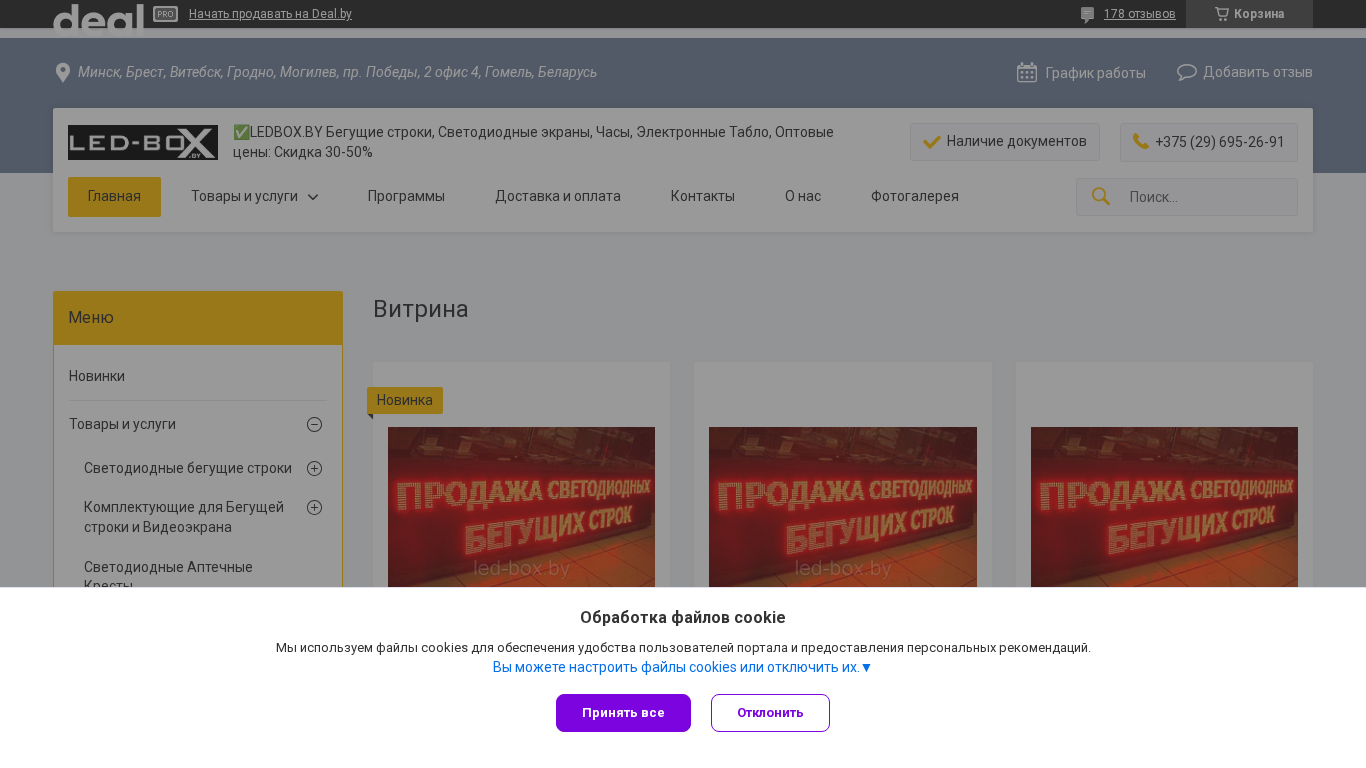The width and height of the screenshot is (1366, 768).
Task: Click the Витрина heading
Action: click(x=421, y=309)
